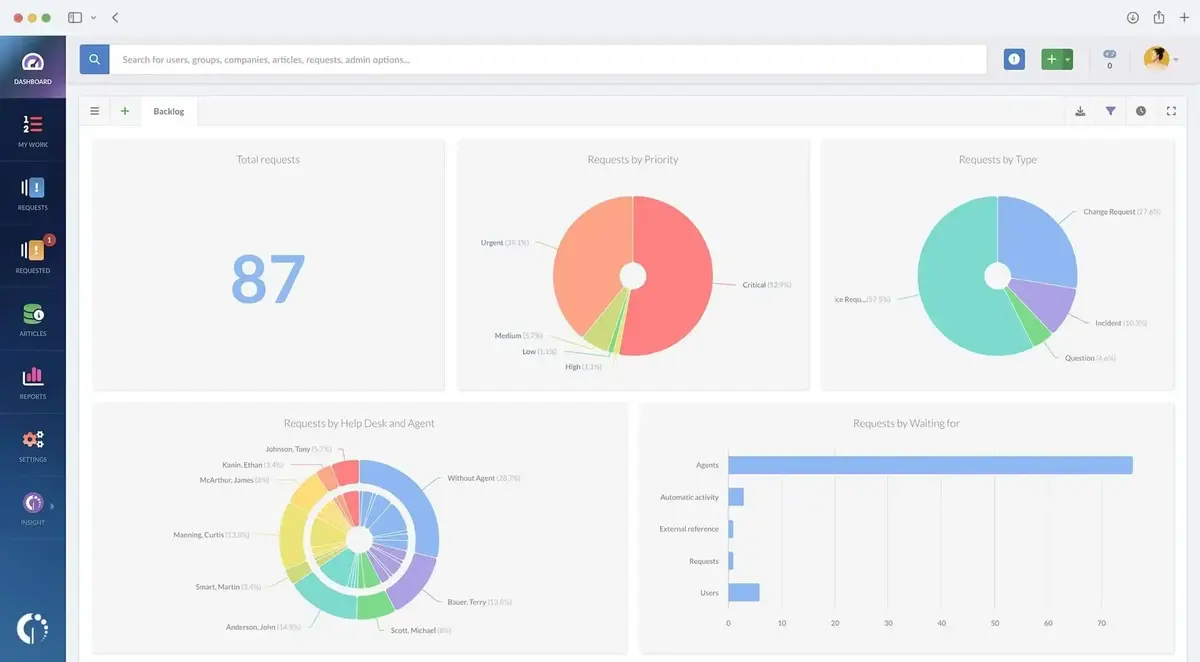Click the Requests by Type title
The image size is (1200, 662).
pos(997,160)
